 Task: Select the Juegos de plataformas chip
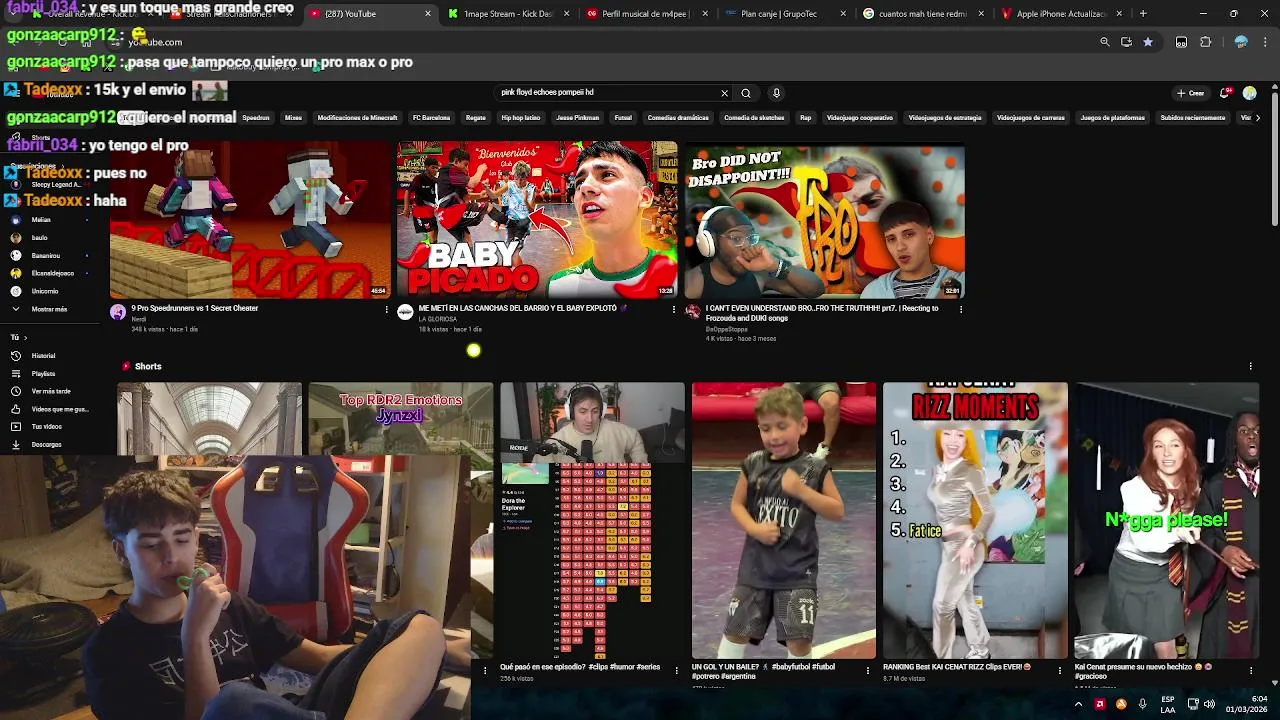point(1112,118)
